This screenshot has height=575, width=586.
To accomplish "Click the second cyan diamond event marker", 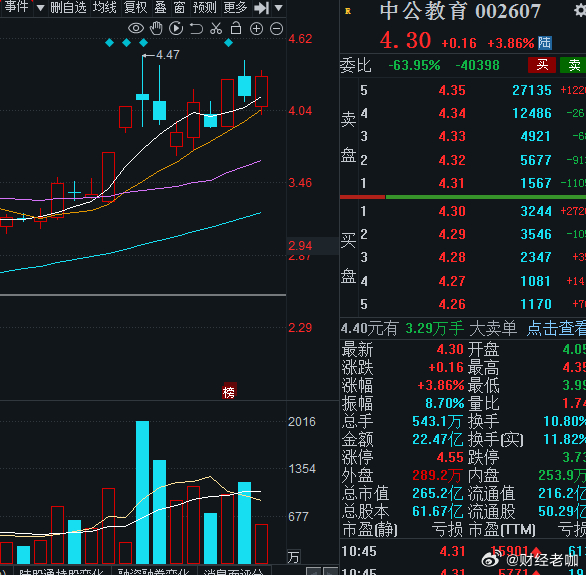I will [126, 43].
